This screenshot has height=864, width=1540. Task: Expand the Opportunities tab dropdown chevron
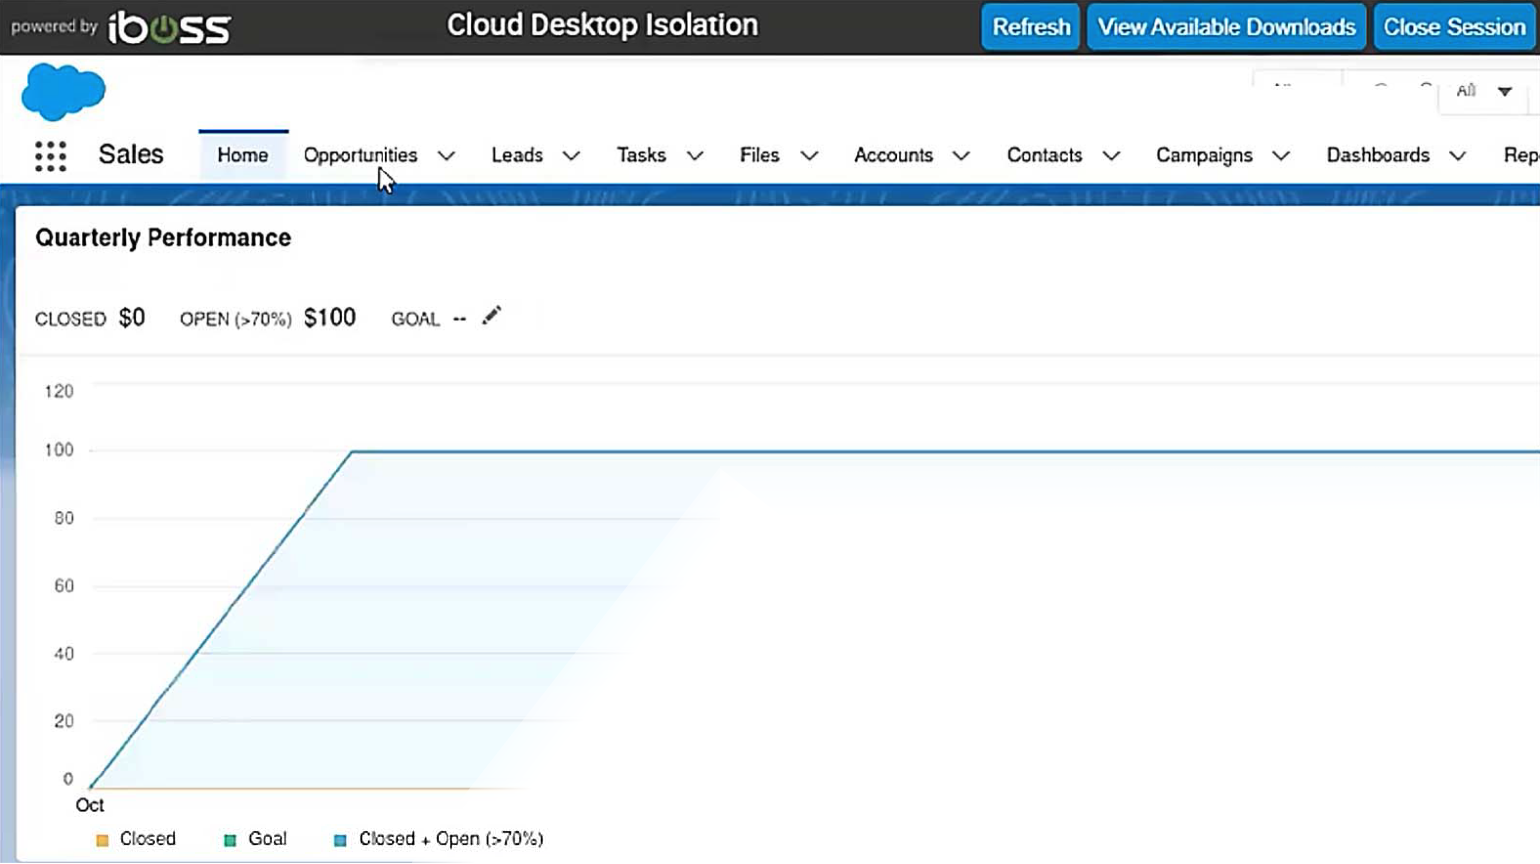coord(446,156)
